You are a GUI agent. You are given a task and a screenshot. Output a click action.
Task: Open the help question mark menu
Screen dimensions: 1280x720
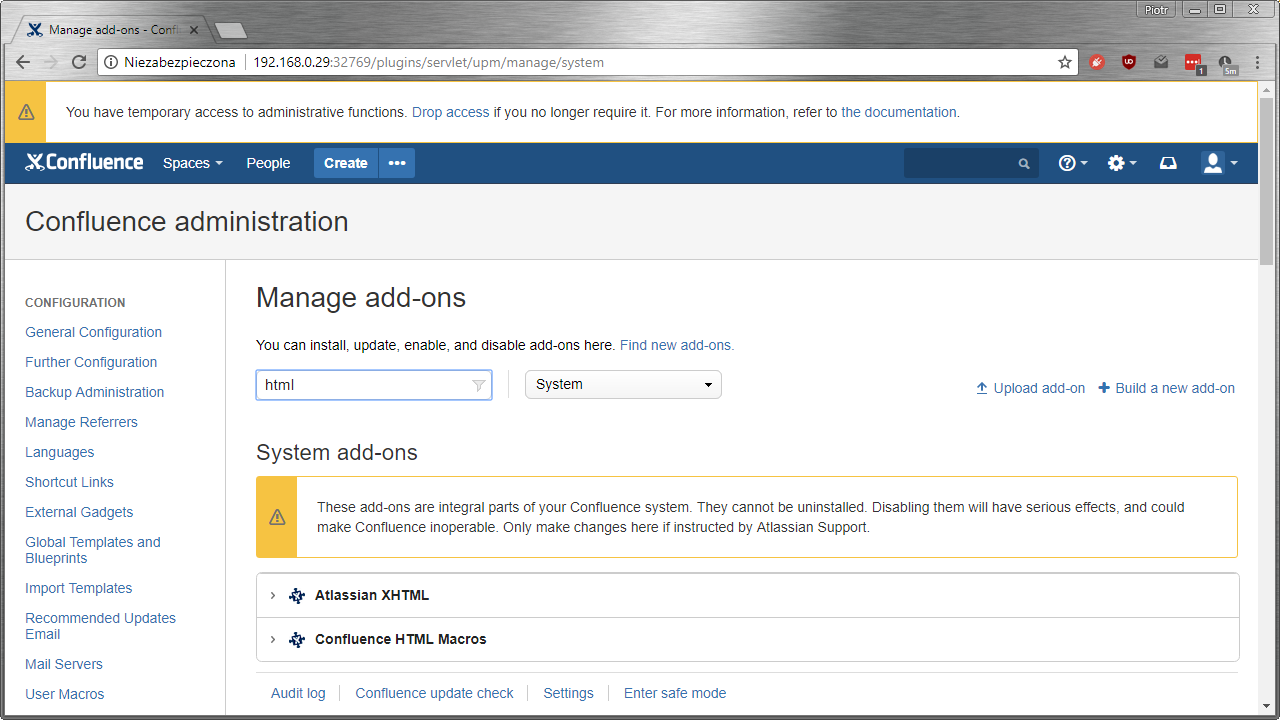[1072, 163]
